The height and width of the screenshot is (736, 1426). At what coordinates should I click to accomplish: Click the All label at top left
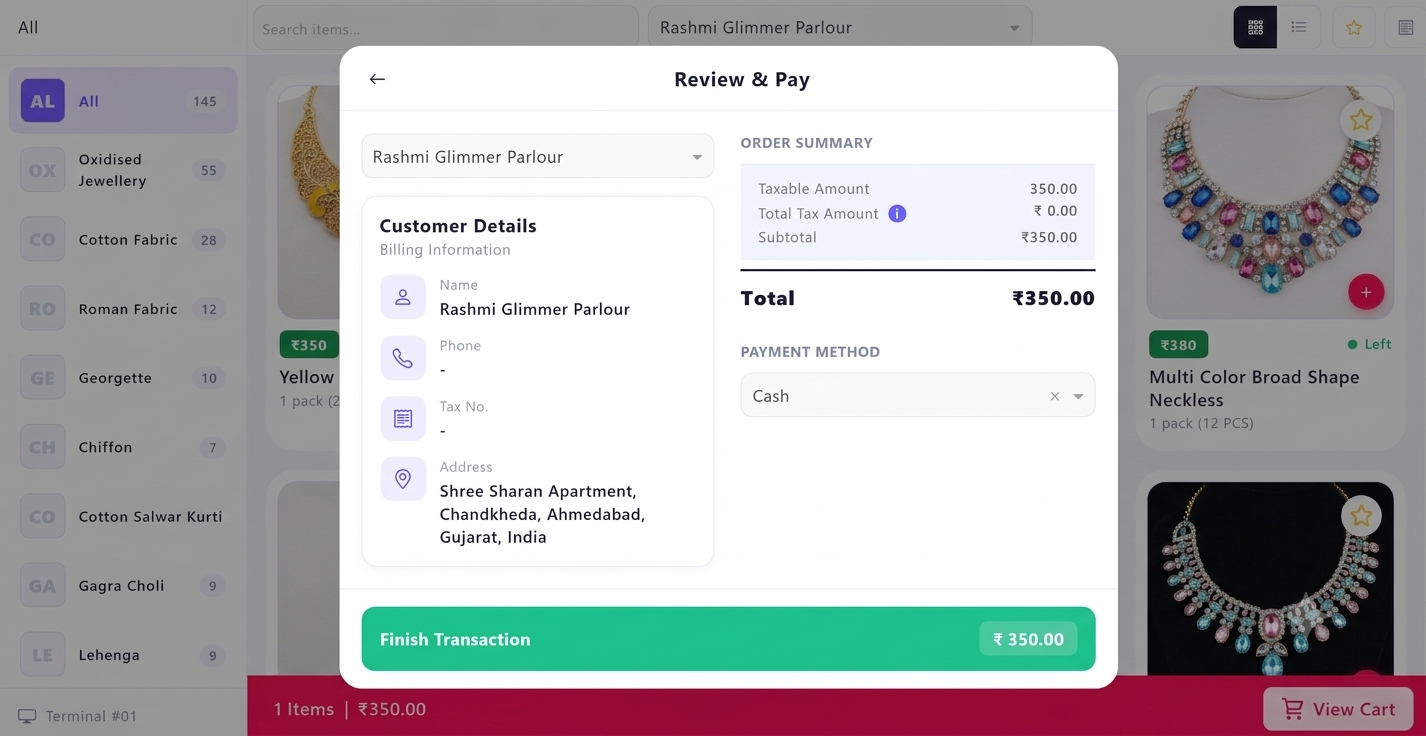[x=28, y=27]
